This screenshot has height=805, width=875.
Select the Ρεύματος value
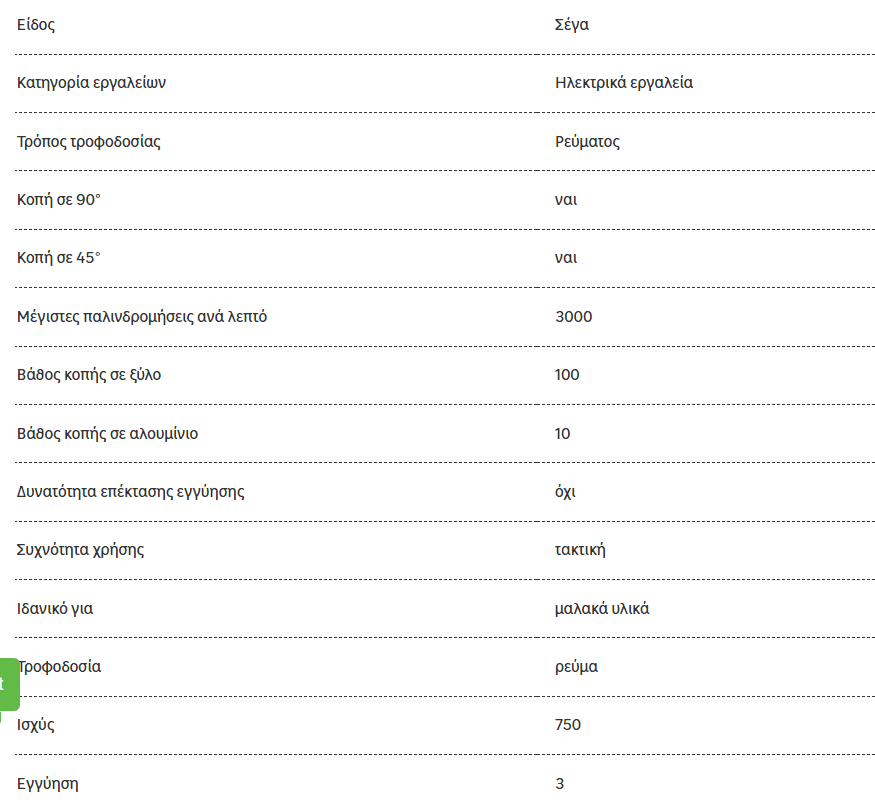[587, 142]
